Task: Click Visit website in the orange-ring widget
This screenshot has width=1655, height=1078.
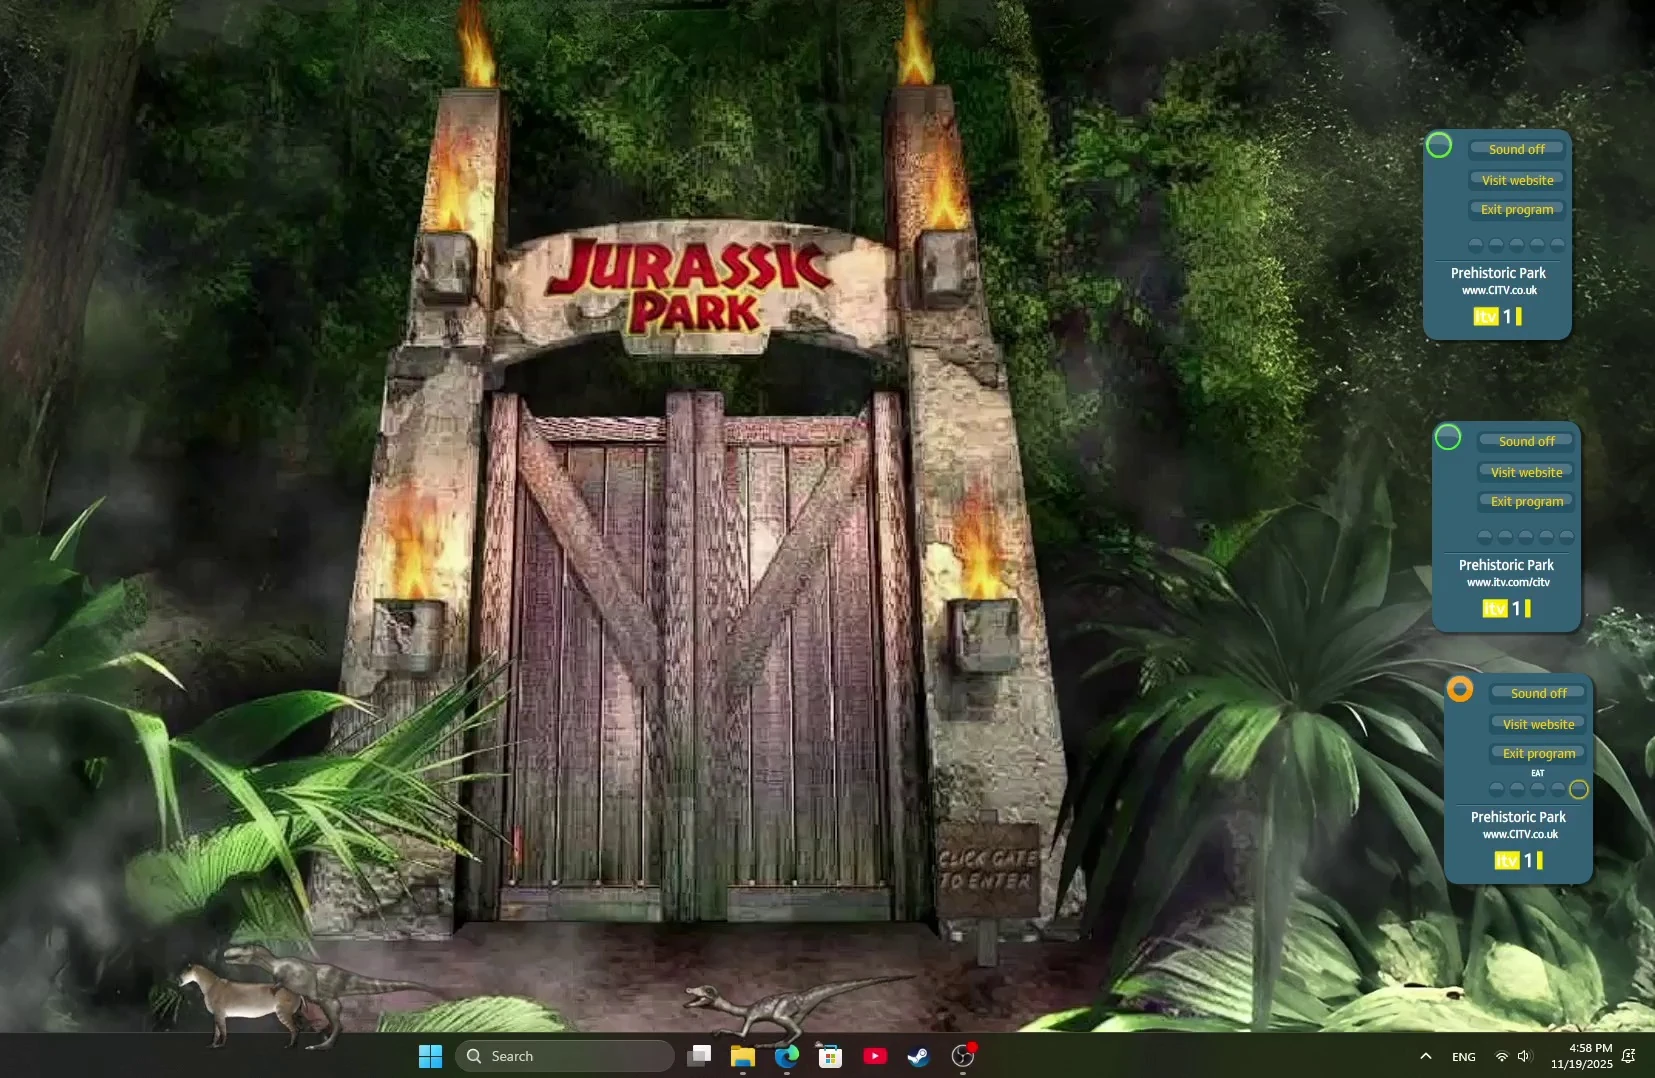Action: point(1539,724)
